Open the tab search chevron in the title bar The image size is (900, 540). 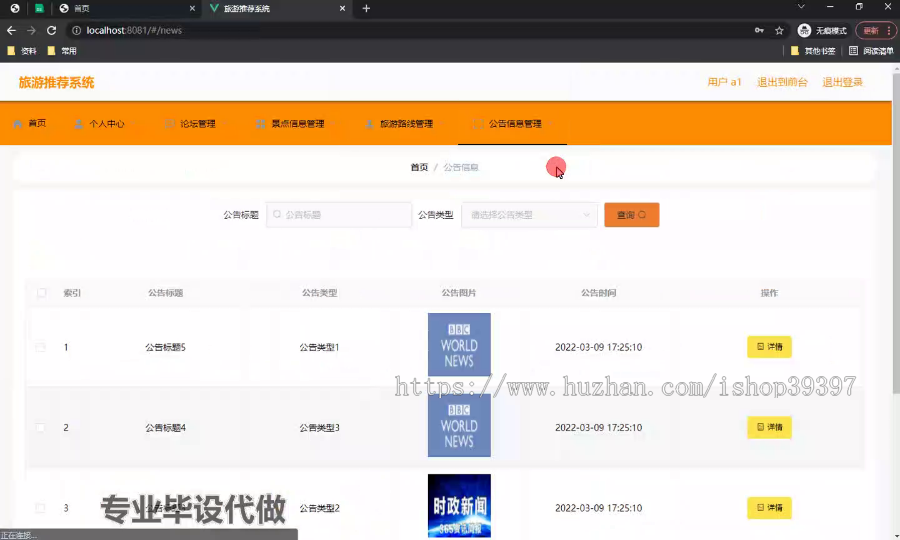(801, 7)
